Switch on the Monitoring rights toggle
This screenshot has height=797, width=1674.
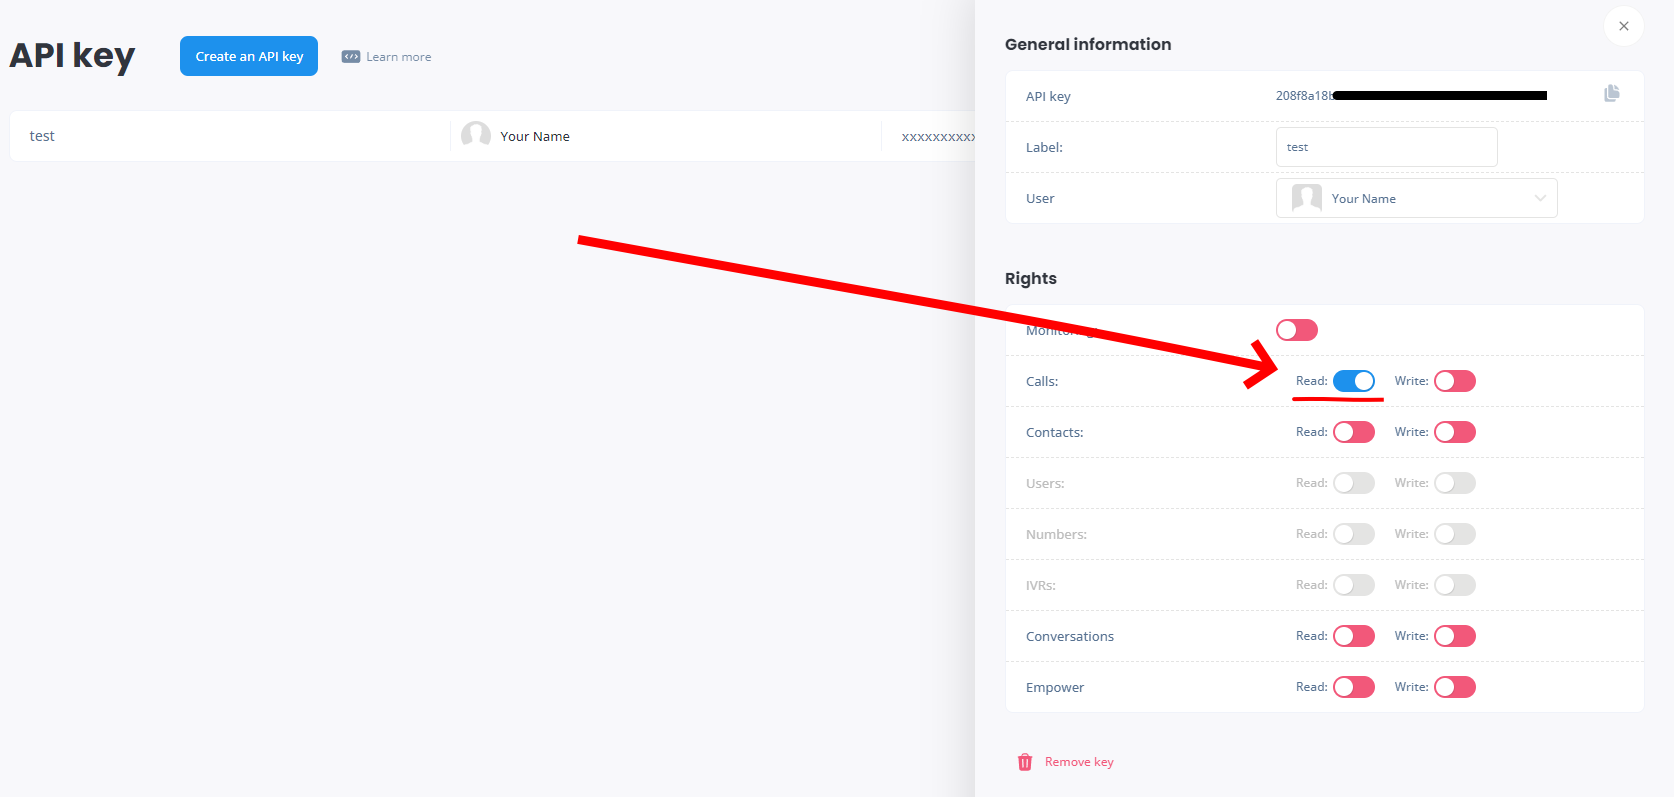click(1297, 330)
